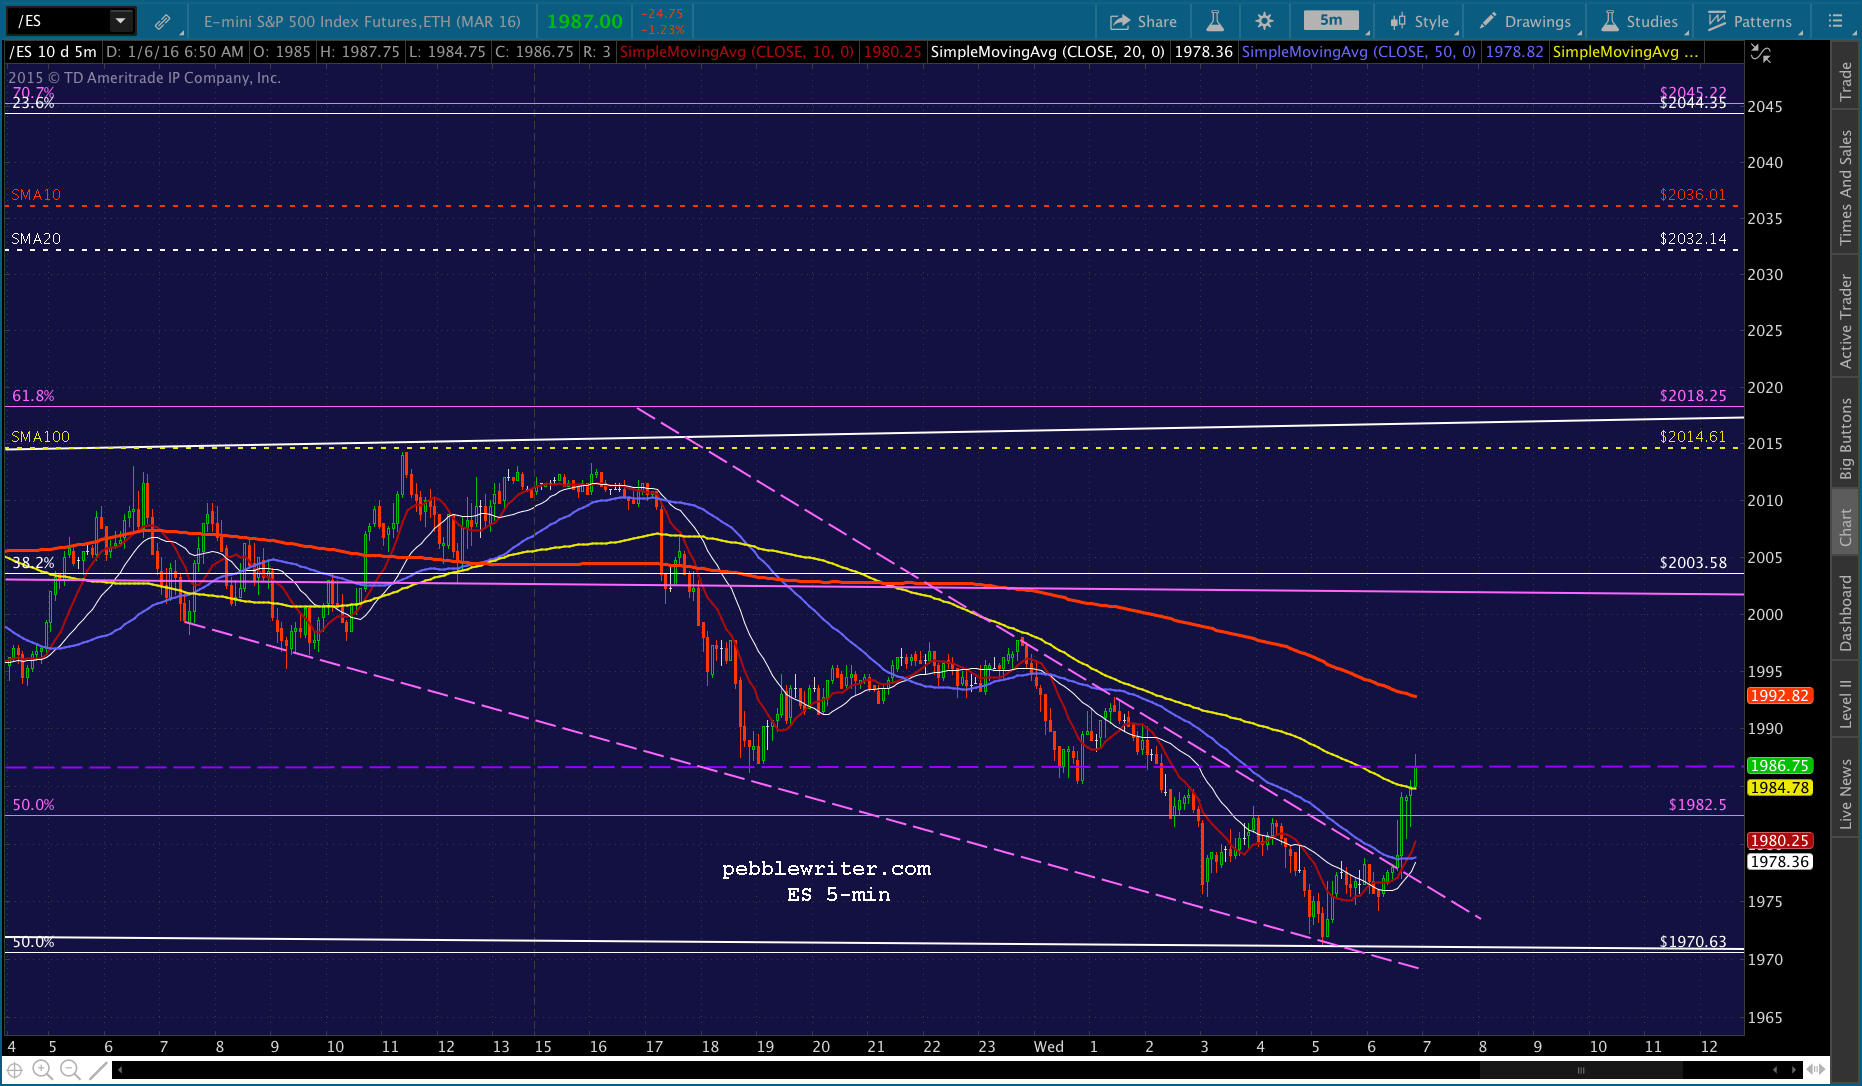
Task: Zoom in with the magnifier plus icon
Action: [x=43, y=1070]
